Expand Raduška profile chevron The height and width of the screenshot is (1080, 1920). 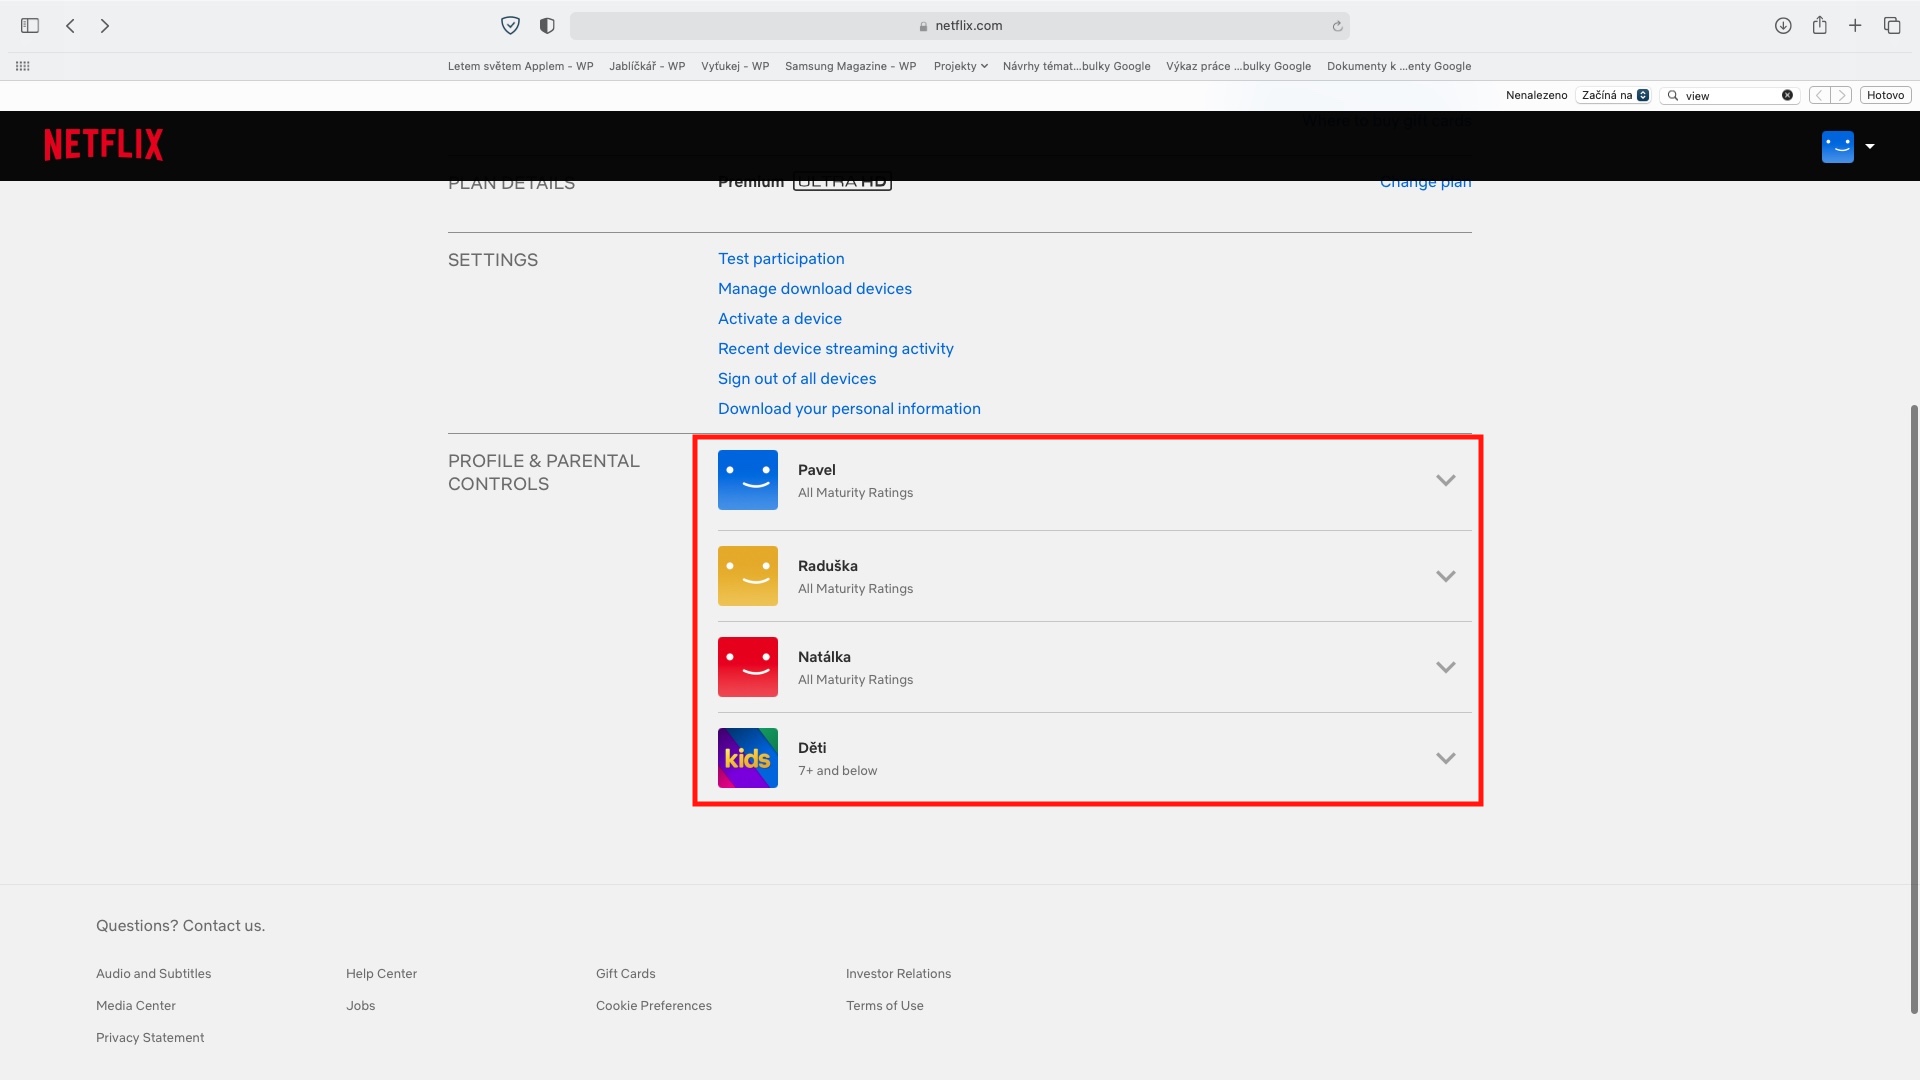pos(1445,576)
